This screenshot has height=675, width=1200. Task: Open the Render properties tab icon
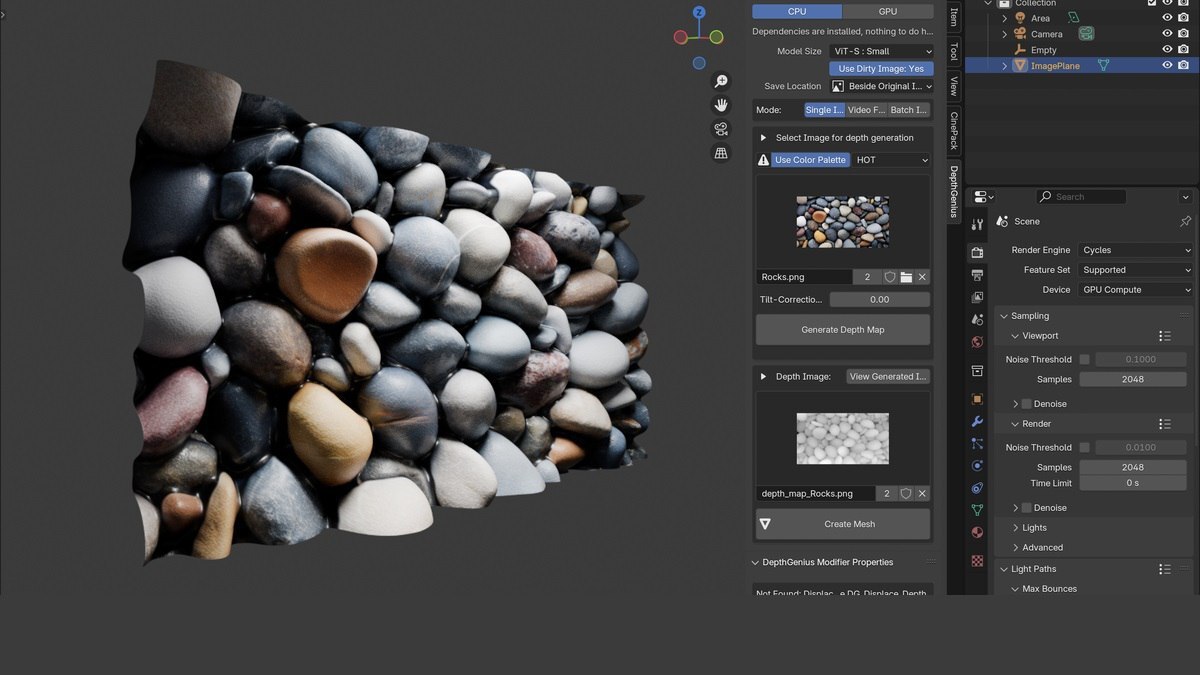pos(977,252)
